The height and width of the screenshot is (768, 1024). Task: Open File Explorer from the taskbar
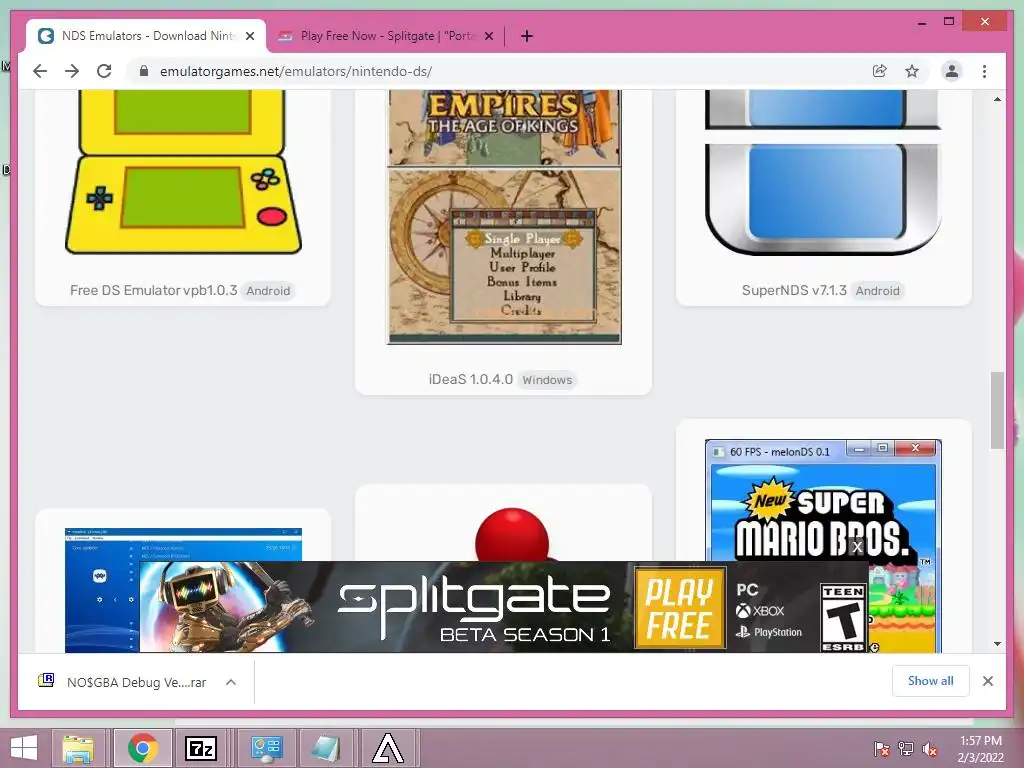(x=78, y=748)
